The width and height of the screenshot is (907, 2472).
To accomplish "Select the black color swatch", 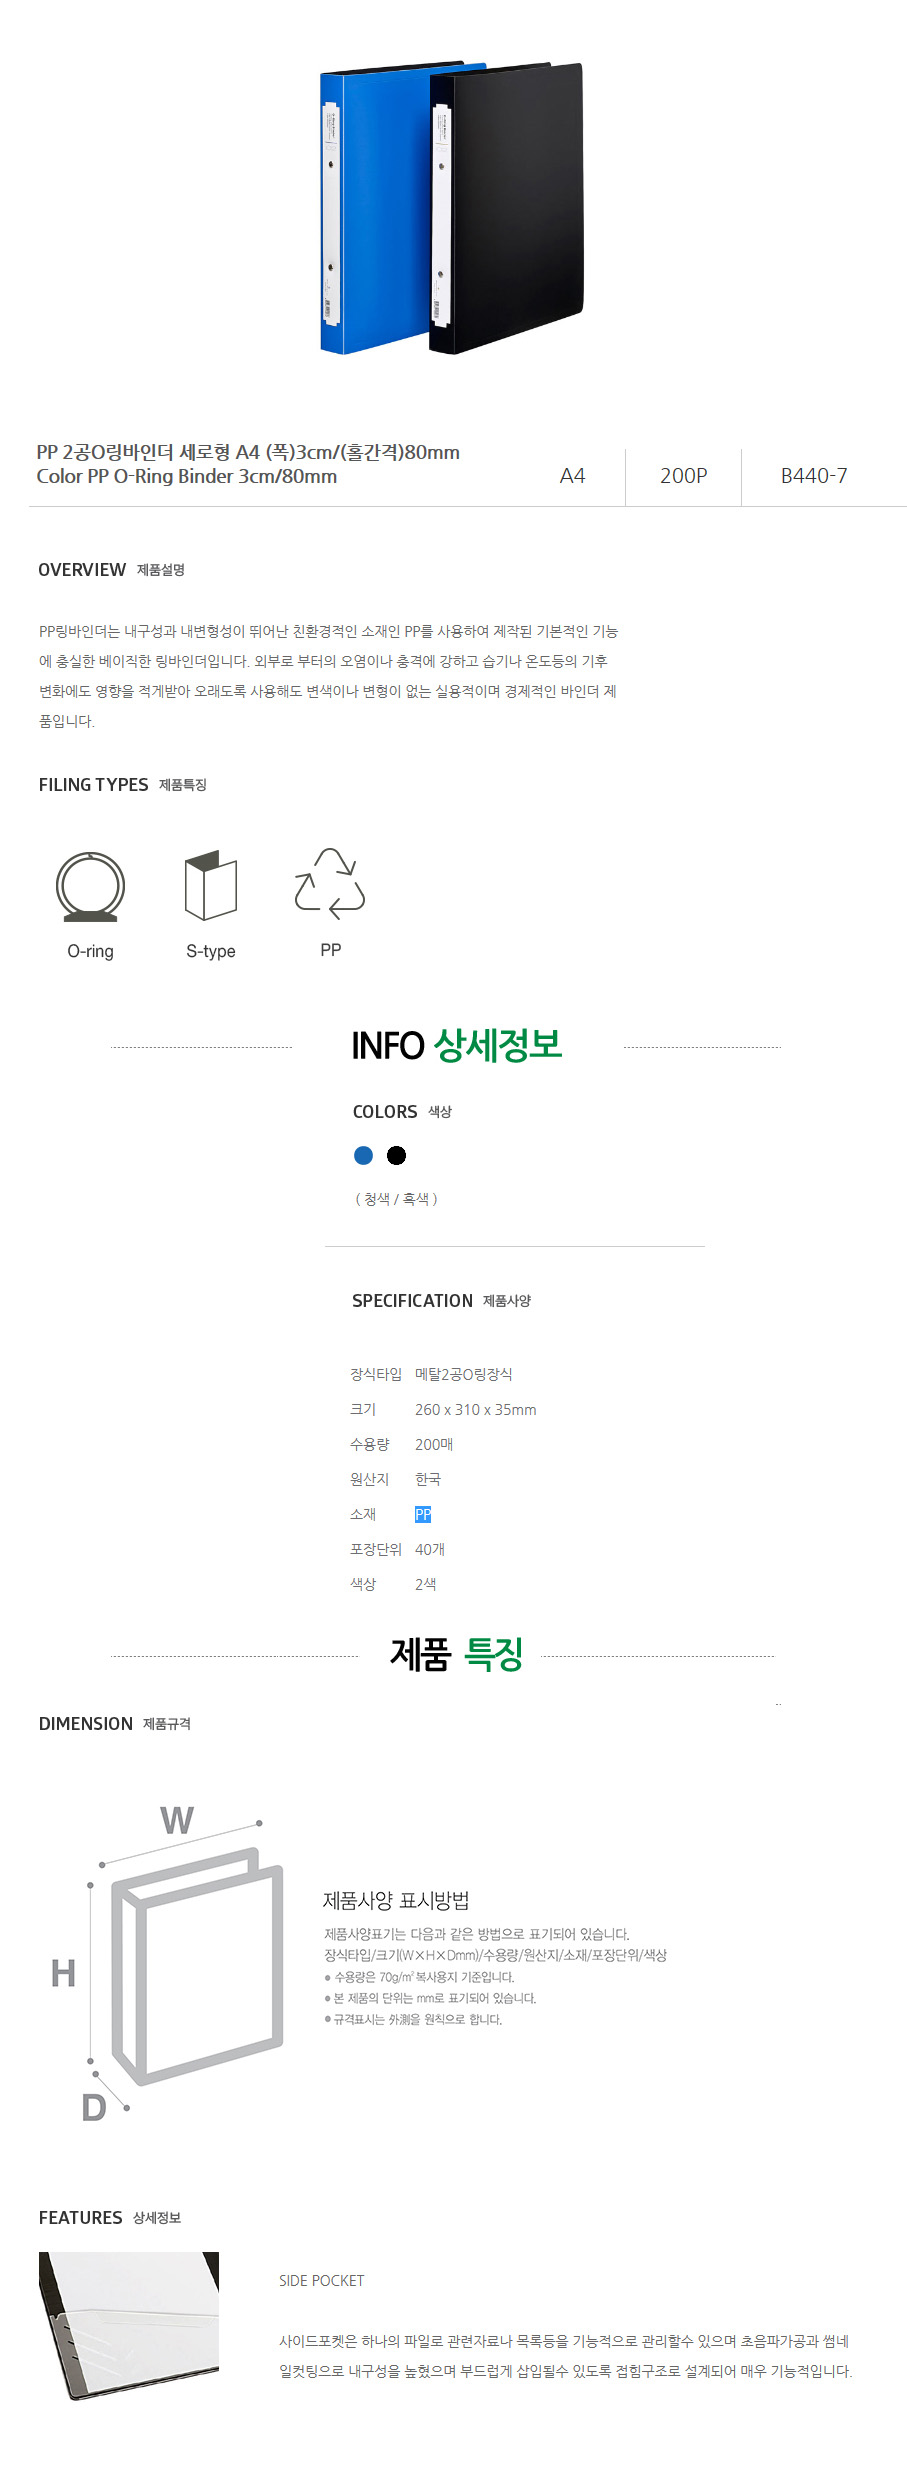I will coord(397,1155).
